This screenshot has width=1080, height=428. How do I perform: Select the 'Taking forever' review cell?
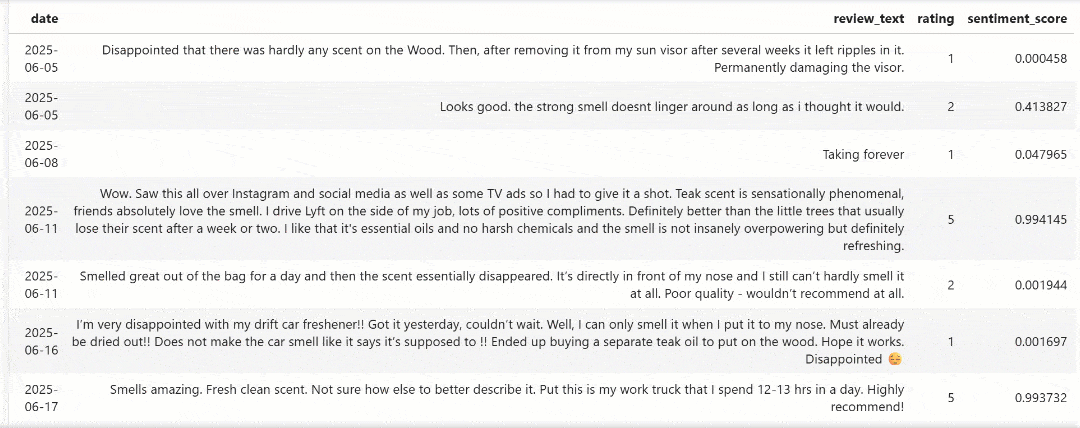[862, 155]
